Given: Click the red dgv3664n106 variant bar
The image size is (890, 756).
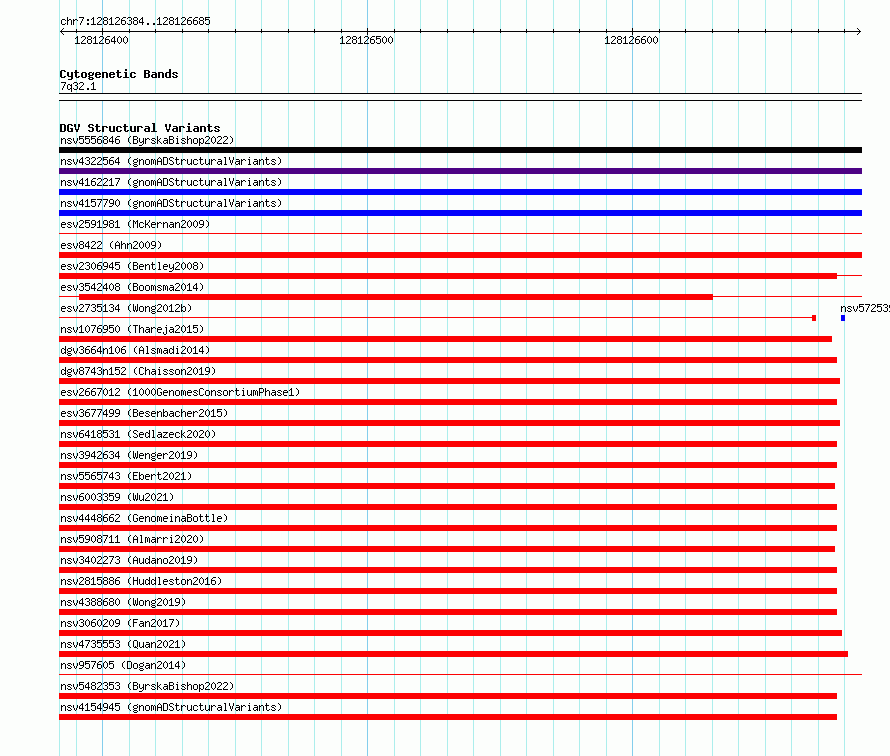Looking at the screenshot, I should click(x=448, y=360).
